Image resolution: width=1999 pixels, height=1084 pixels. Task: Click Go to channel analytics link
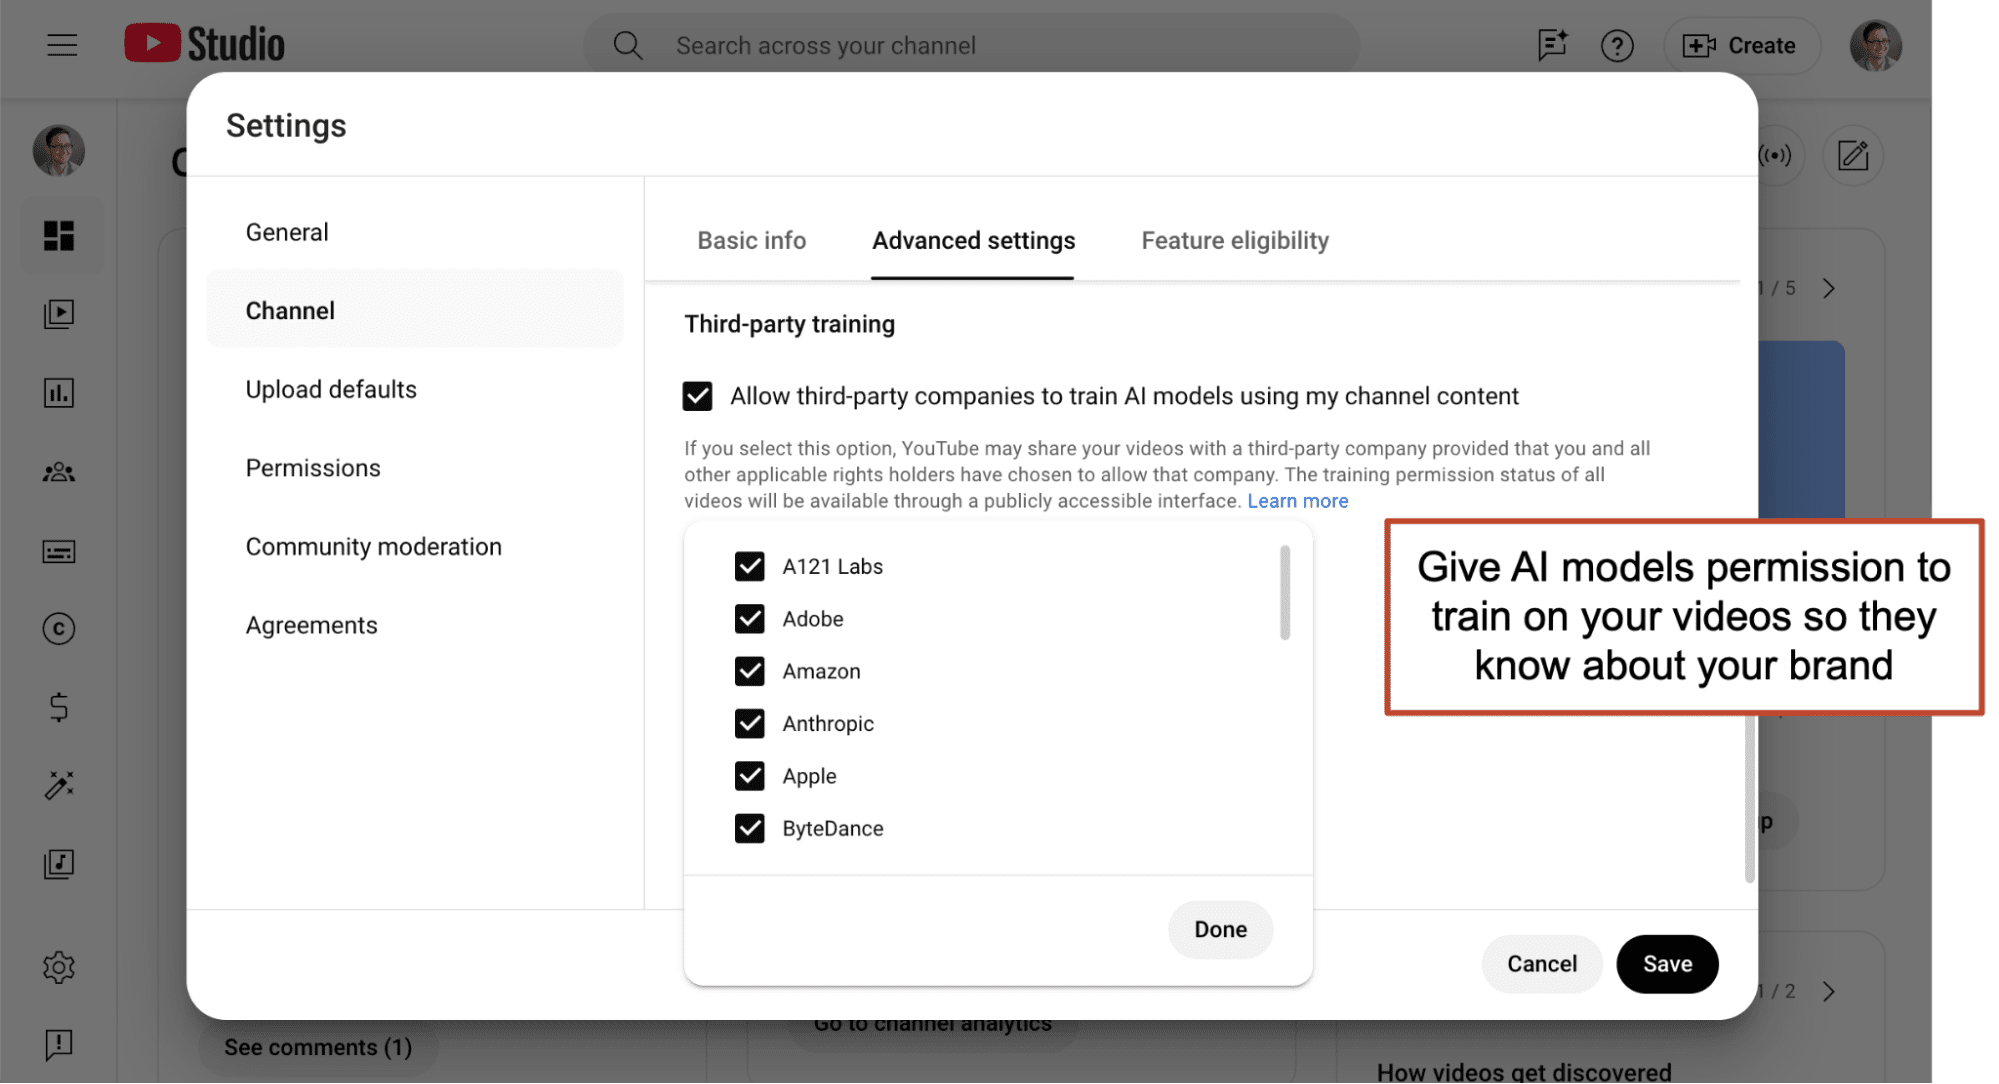pos(932,1025)
